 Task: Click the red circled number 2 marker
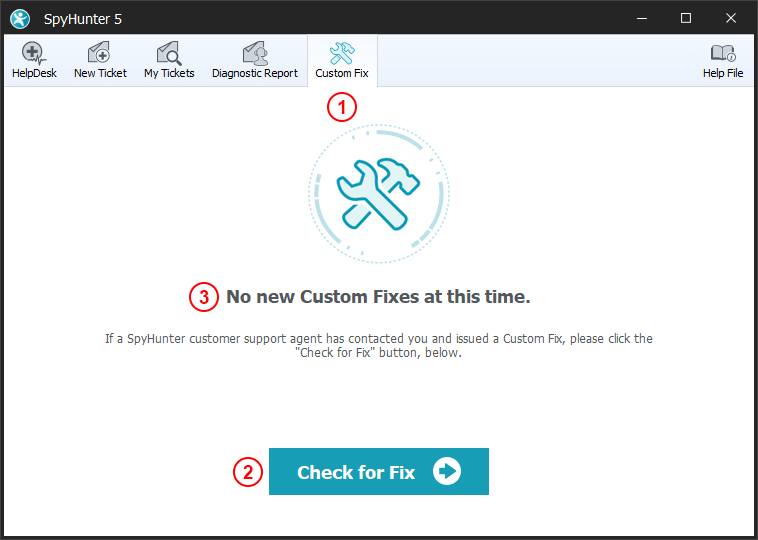coord(248,472)
